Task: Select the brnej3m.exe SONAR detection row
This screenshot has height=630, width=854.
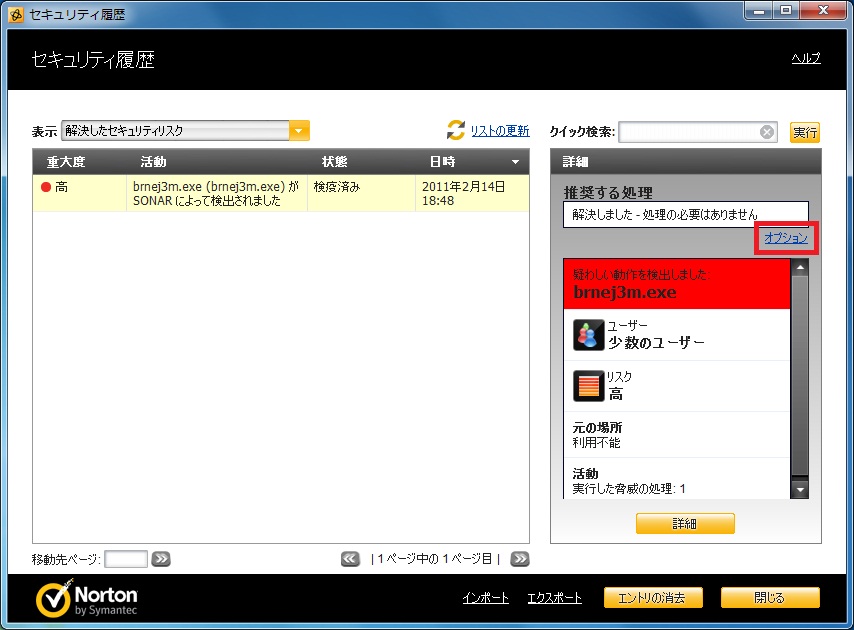Action: tap(281, 193)
